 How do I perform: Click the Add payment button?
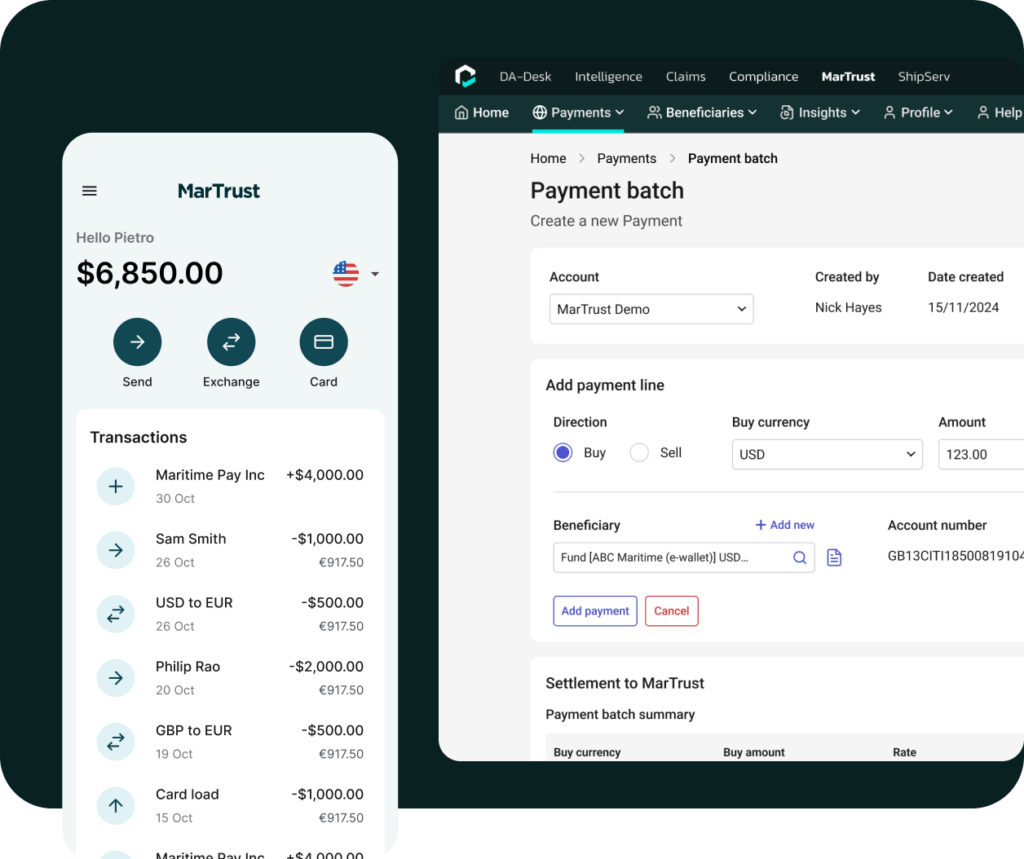(x=594, y=610)
